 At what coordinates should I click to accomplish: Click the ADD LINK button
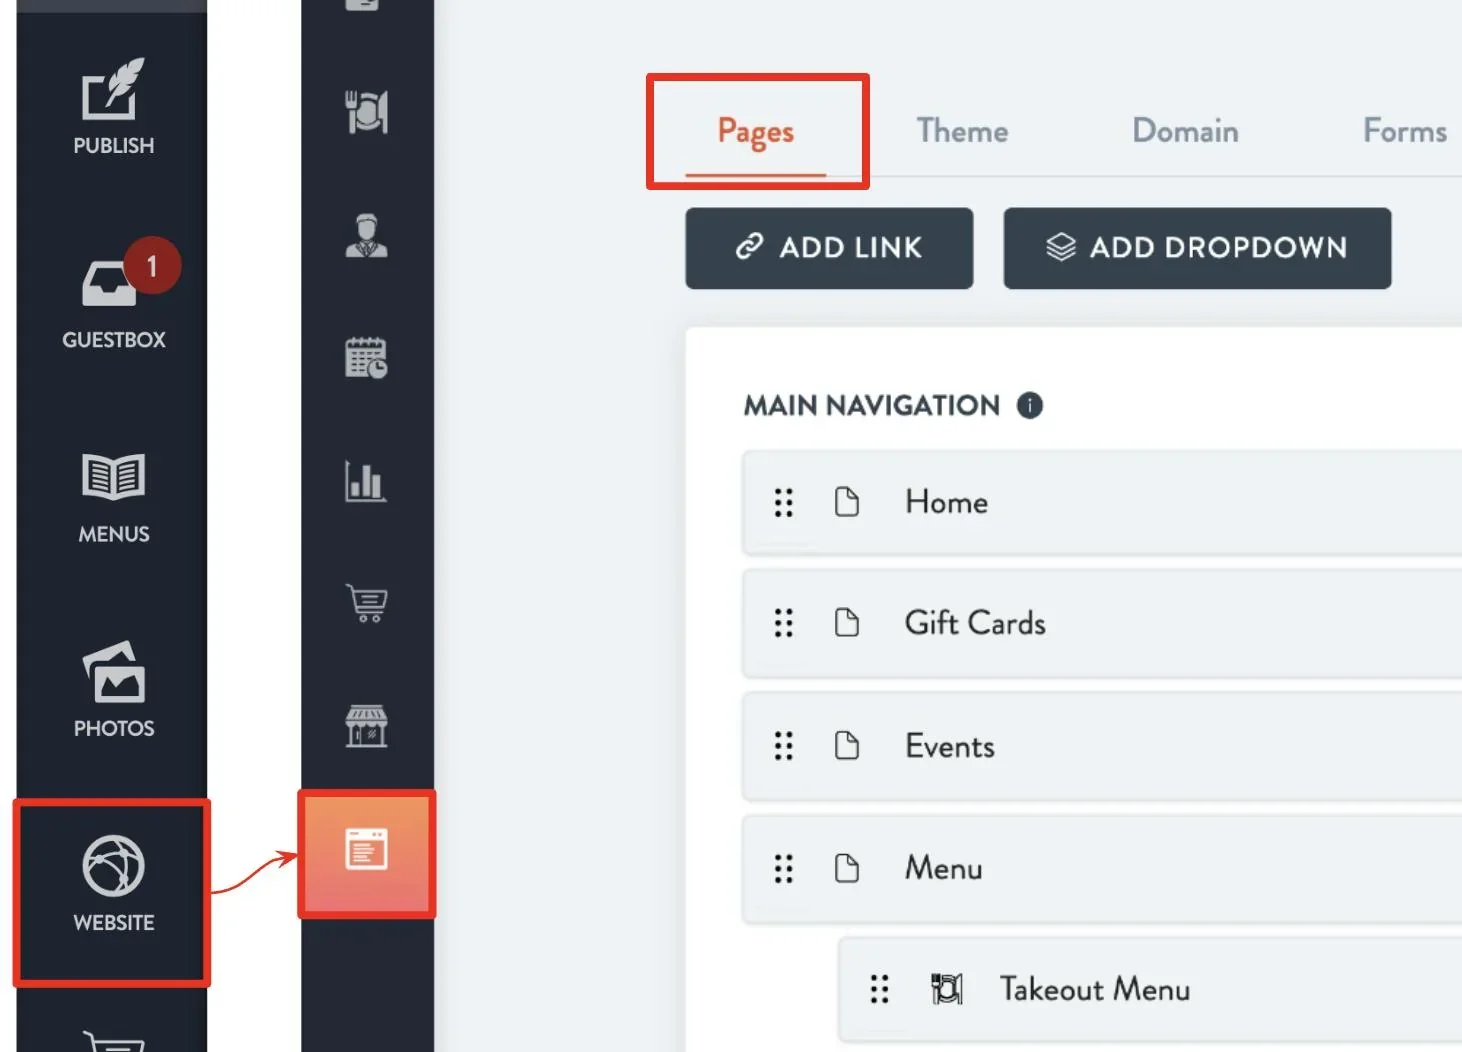829,248
